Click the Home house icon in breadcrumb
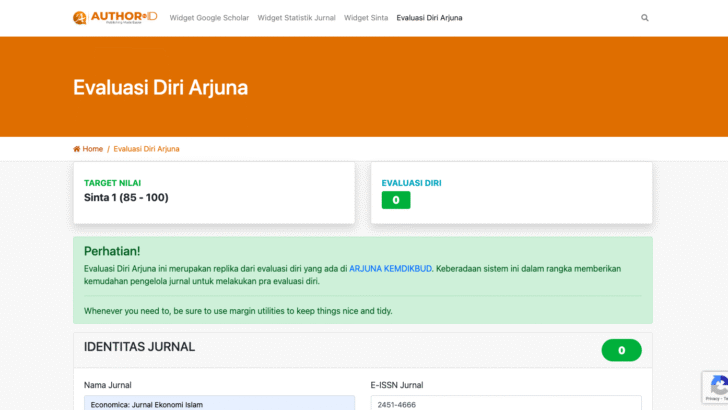Screen dimensions: 728x410 click(77, 149)
